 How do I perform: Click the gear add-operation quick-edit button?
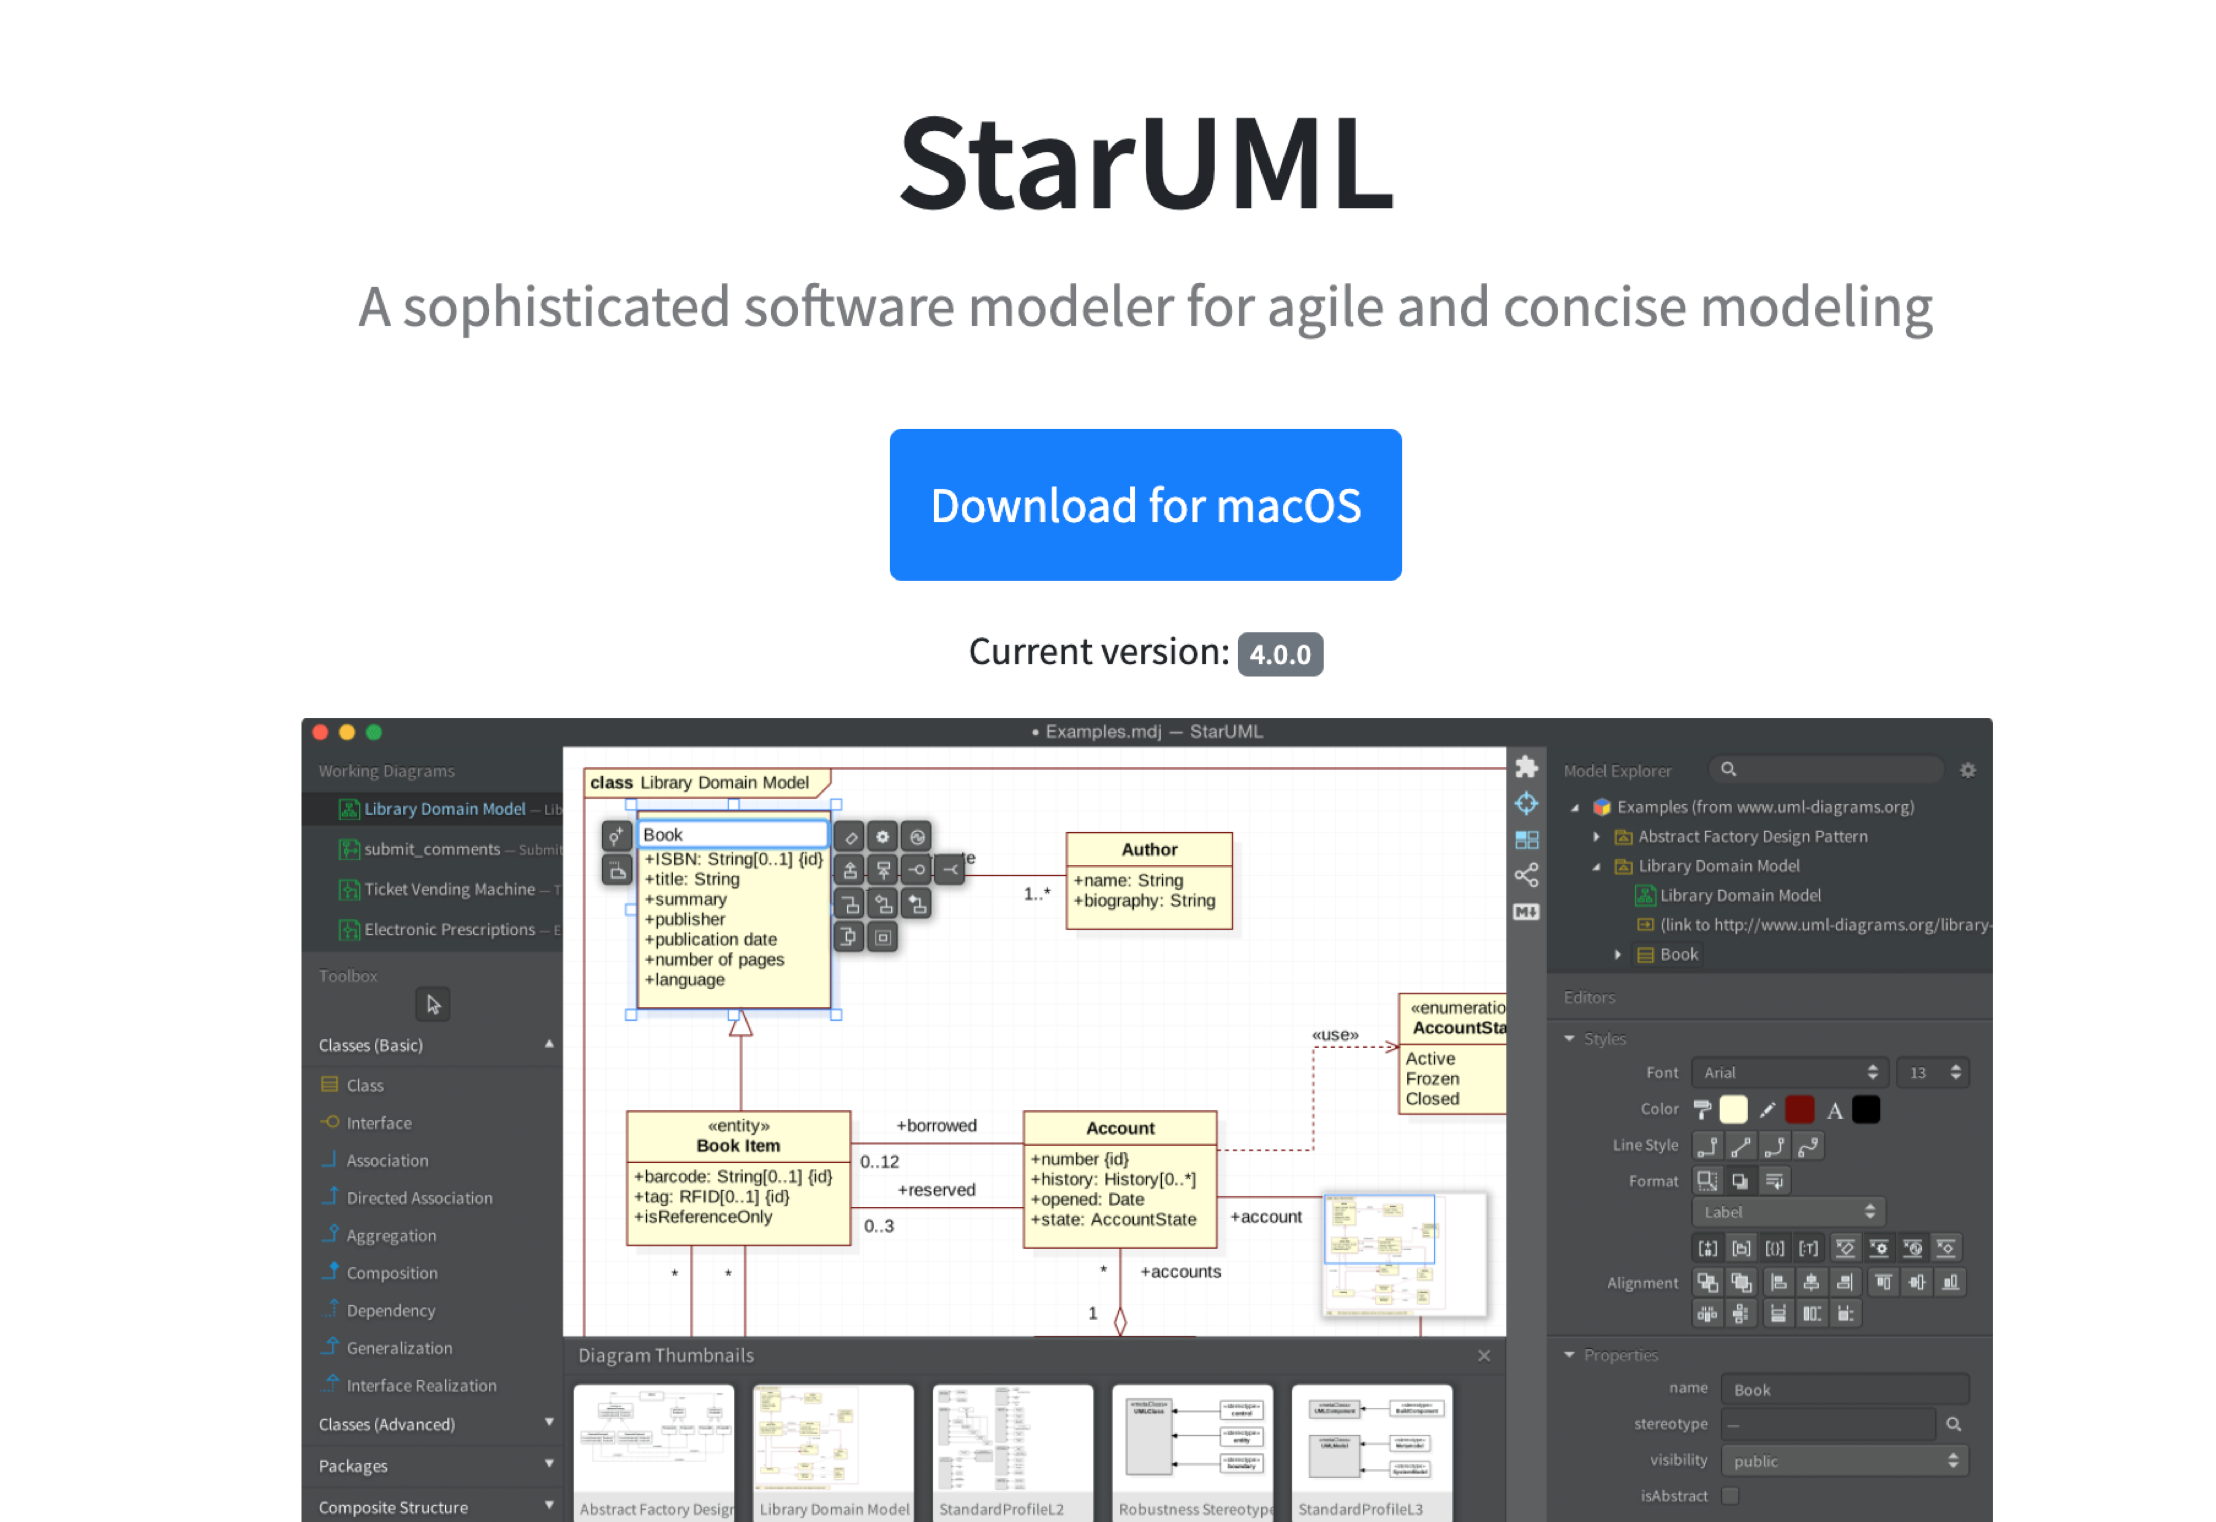coord(882,837)
